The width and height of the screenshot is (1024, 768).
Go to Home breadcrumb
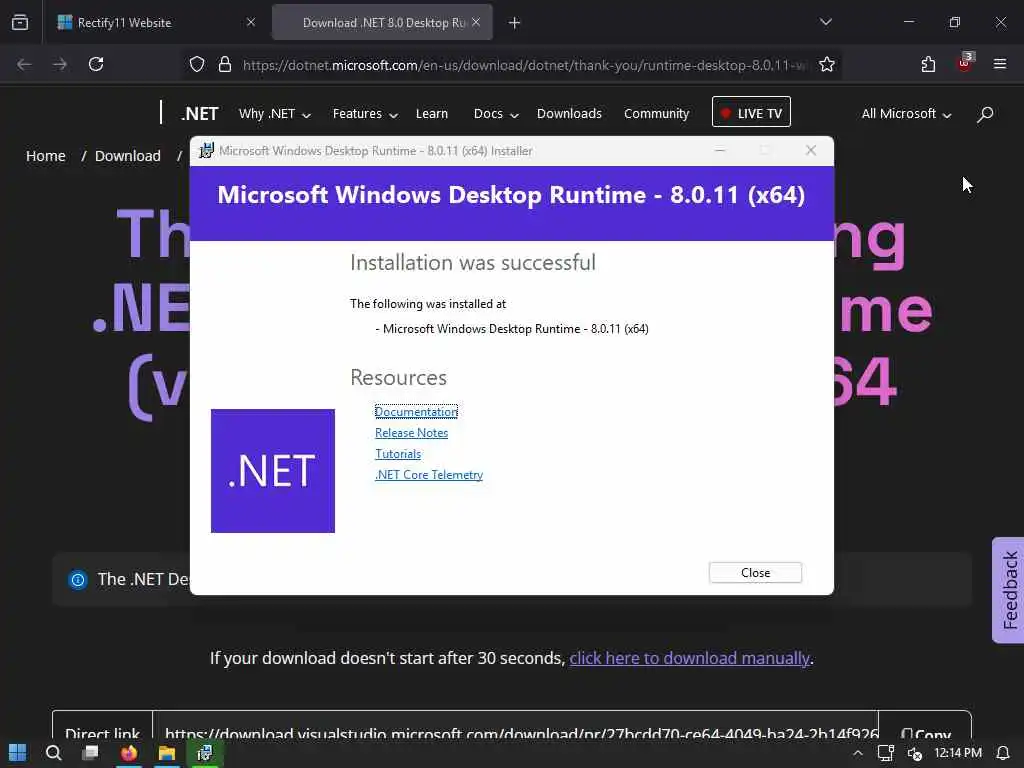point(46,156)
